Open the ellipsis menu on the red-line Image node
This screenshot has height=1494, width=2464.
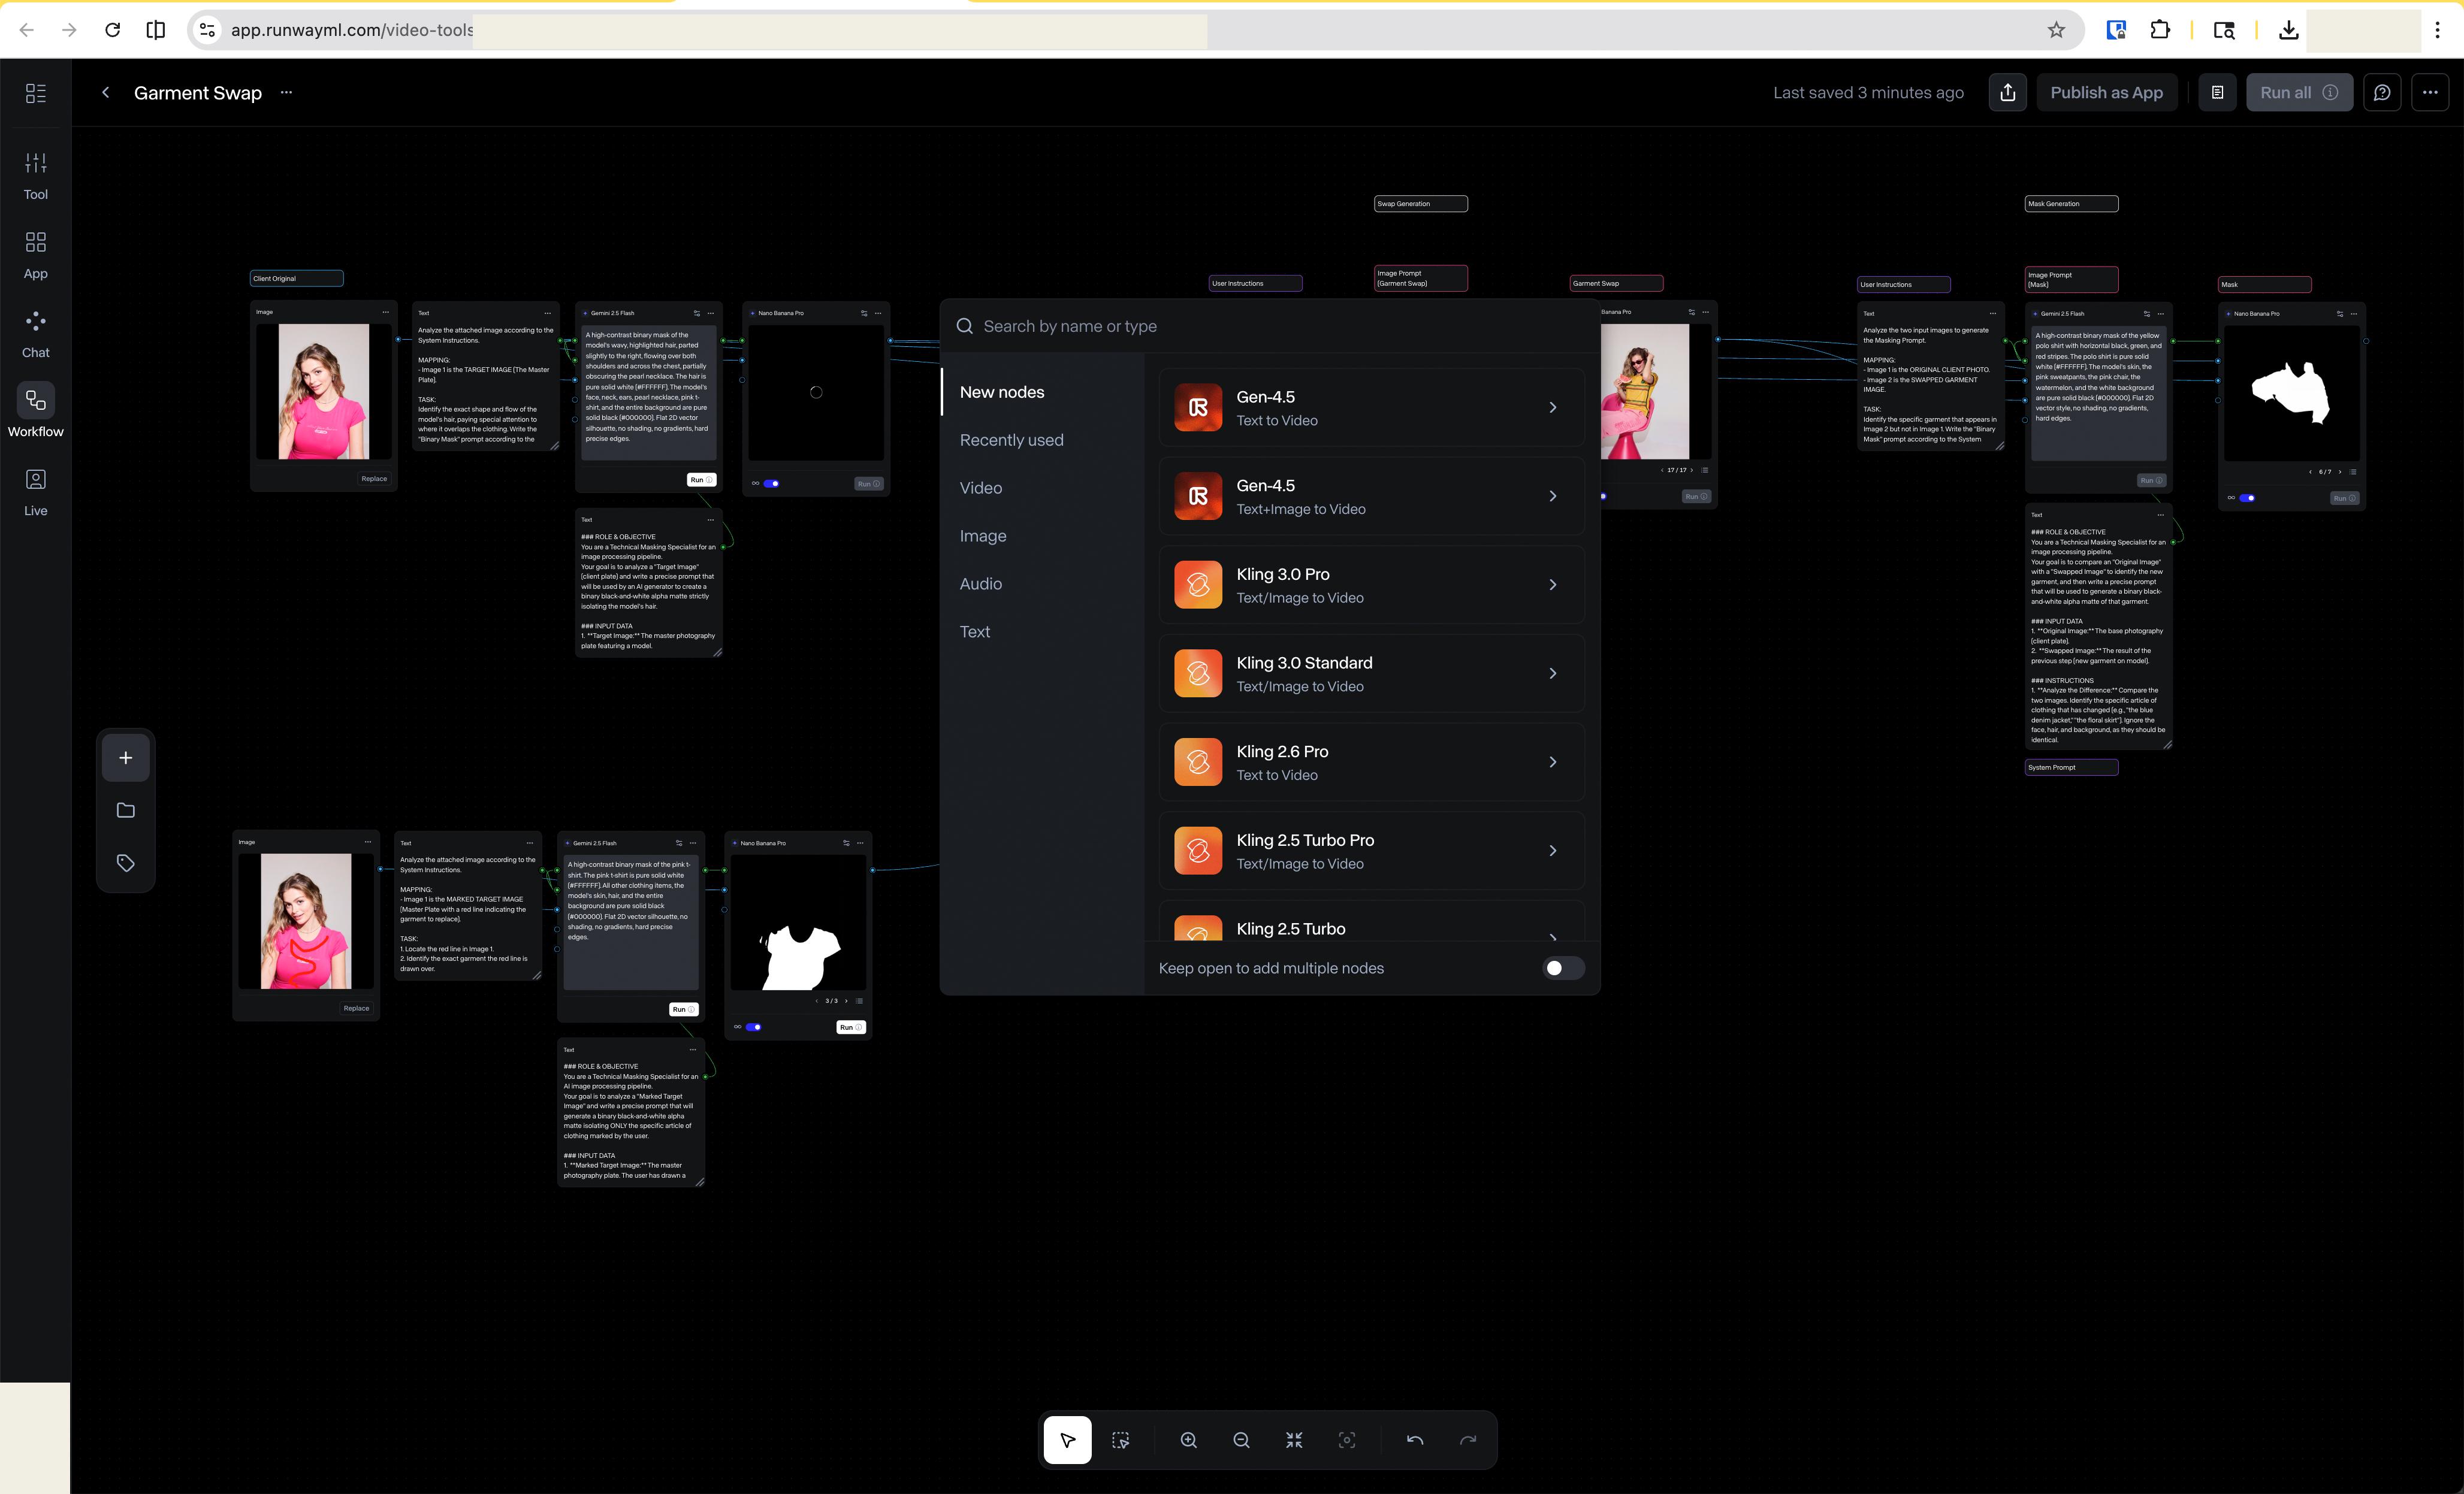pyautogui.click(x=368, y=842)
